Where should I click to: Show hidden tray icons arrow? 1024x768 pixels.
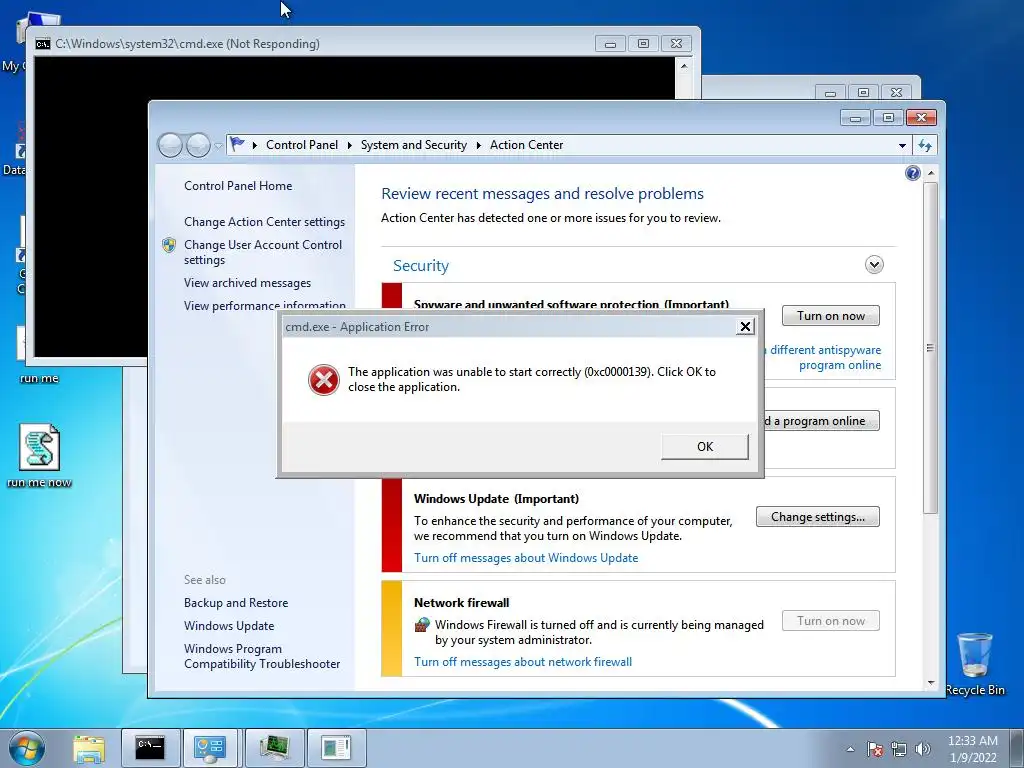pos(850,749)
